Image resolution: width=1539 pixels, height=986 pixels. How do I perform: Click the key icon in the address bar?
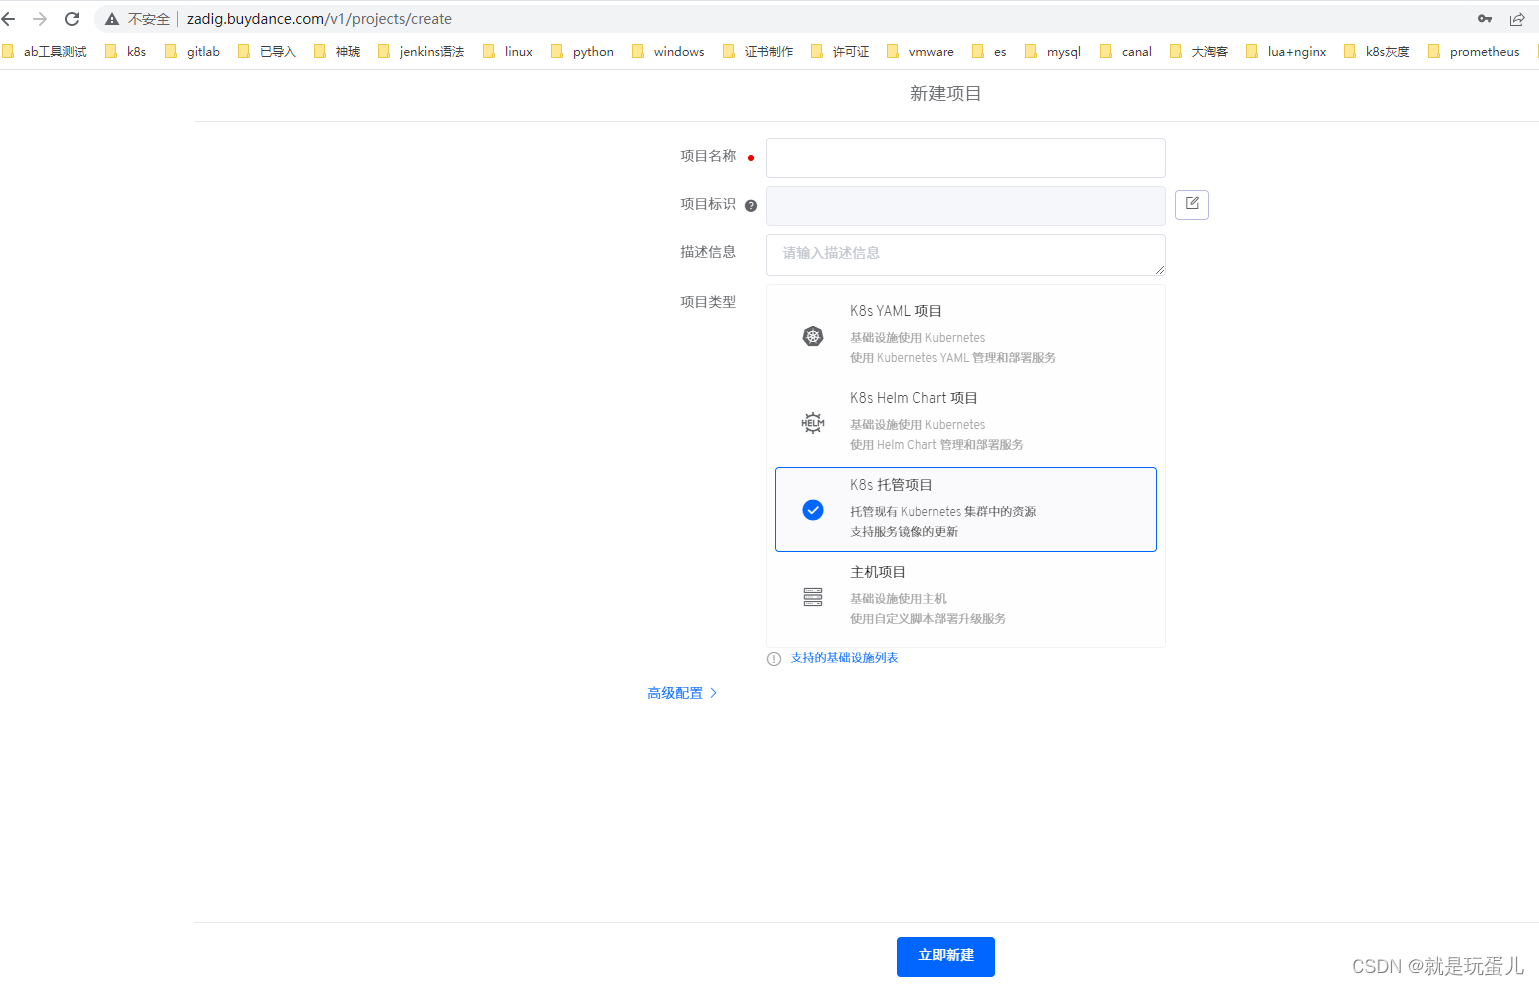coord(1483,18)
